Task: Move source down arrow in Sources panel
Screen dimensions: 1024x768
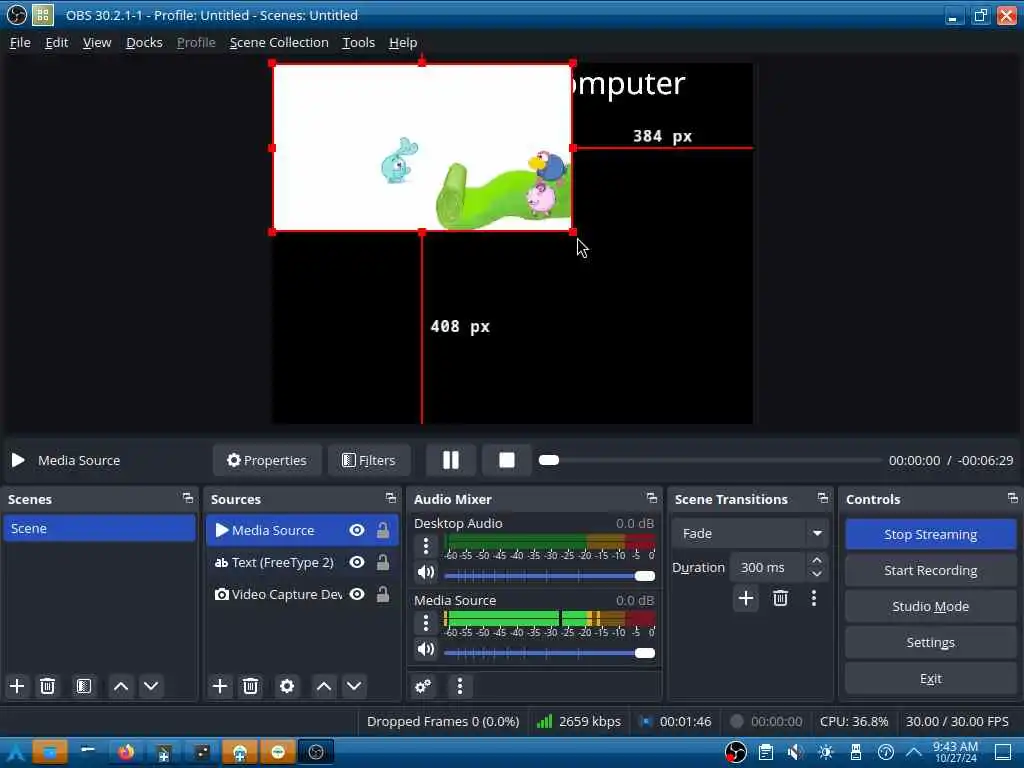Action: pyautogui.click(x=354, y=686)
